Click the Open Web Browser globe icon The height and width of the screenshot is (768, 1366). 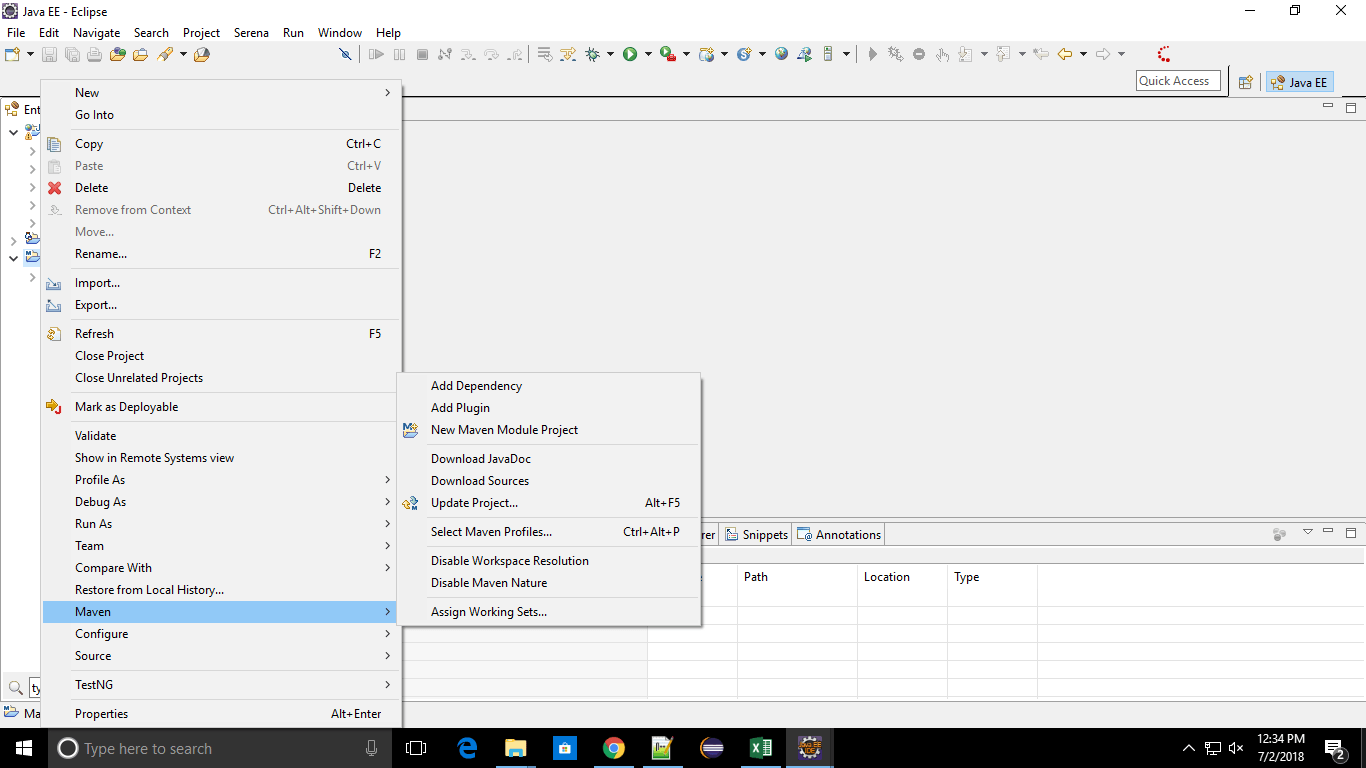tap(781, 54)
